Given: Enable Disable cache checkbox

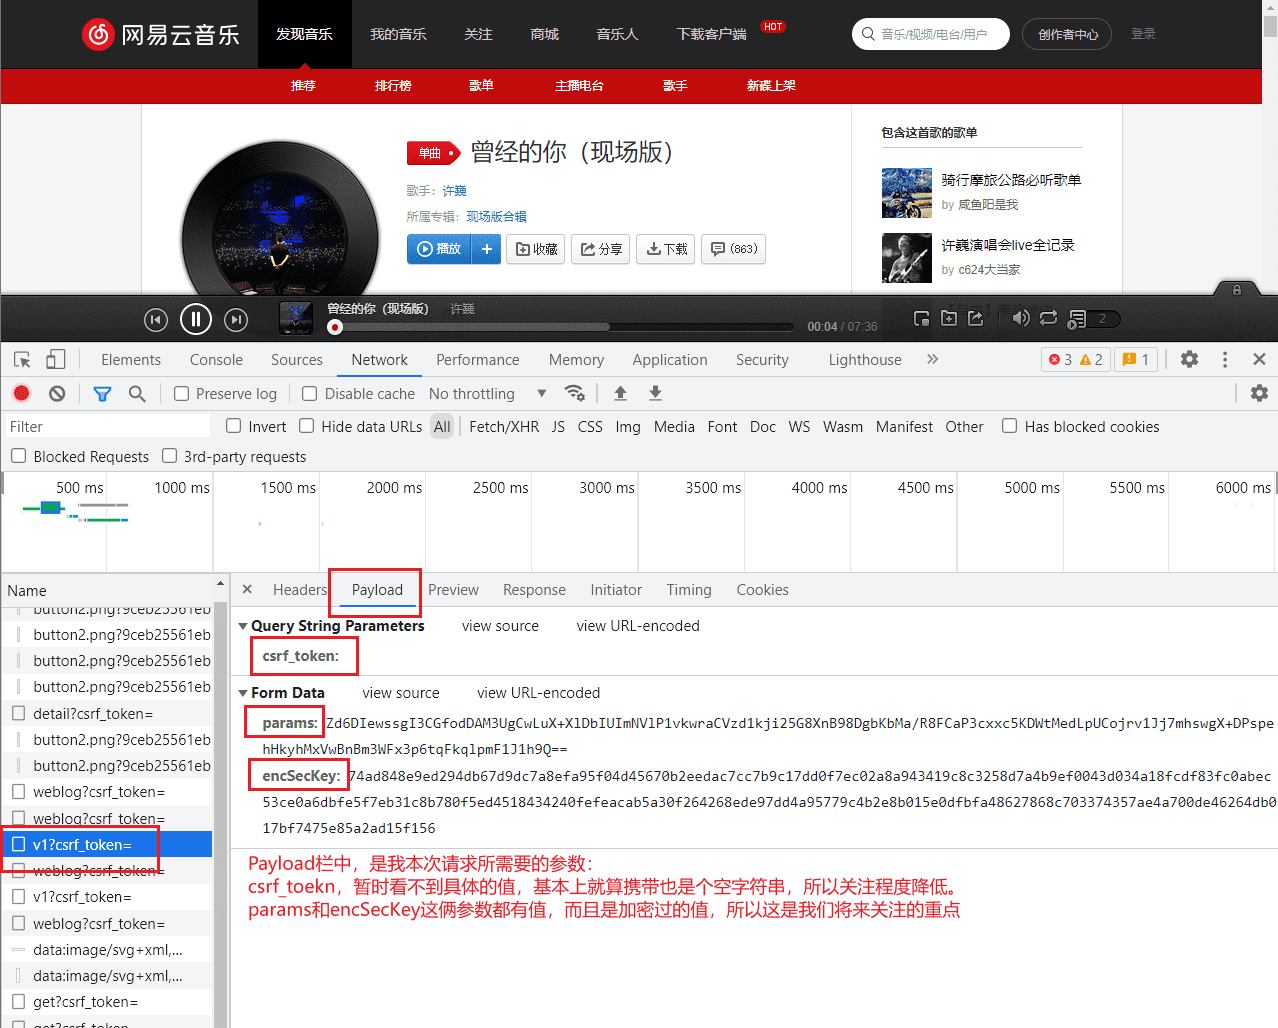Looking at the screenshot, I should pyautogui.click(x=310, y=394).
